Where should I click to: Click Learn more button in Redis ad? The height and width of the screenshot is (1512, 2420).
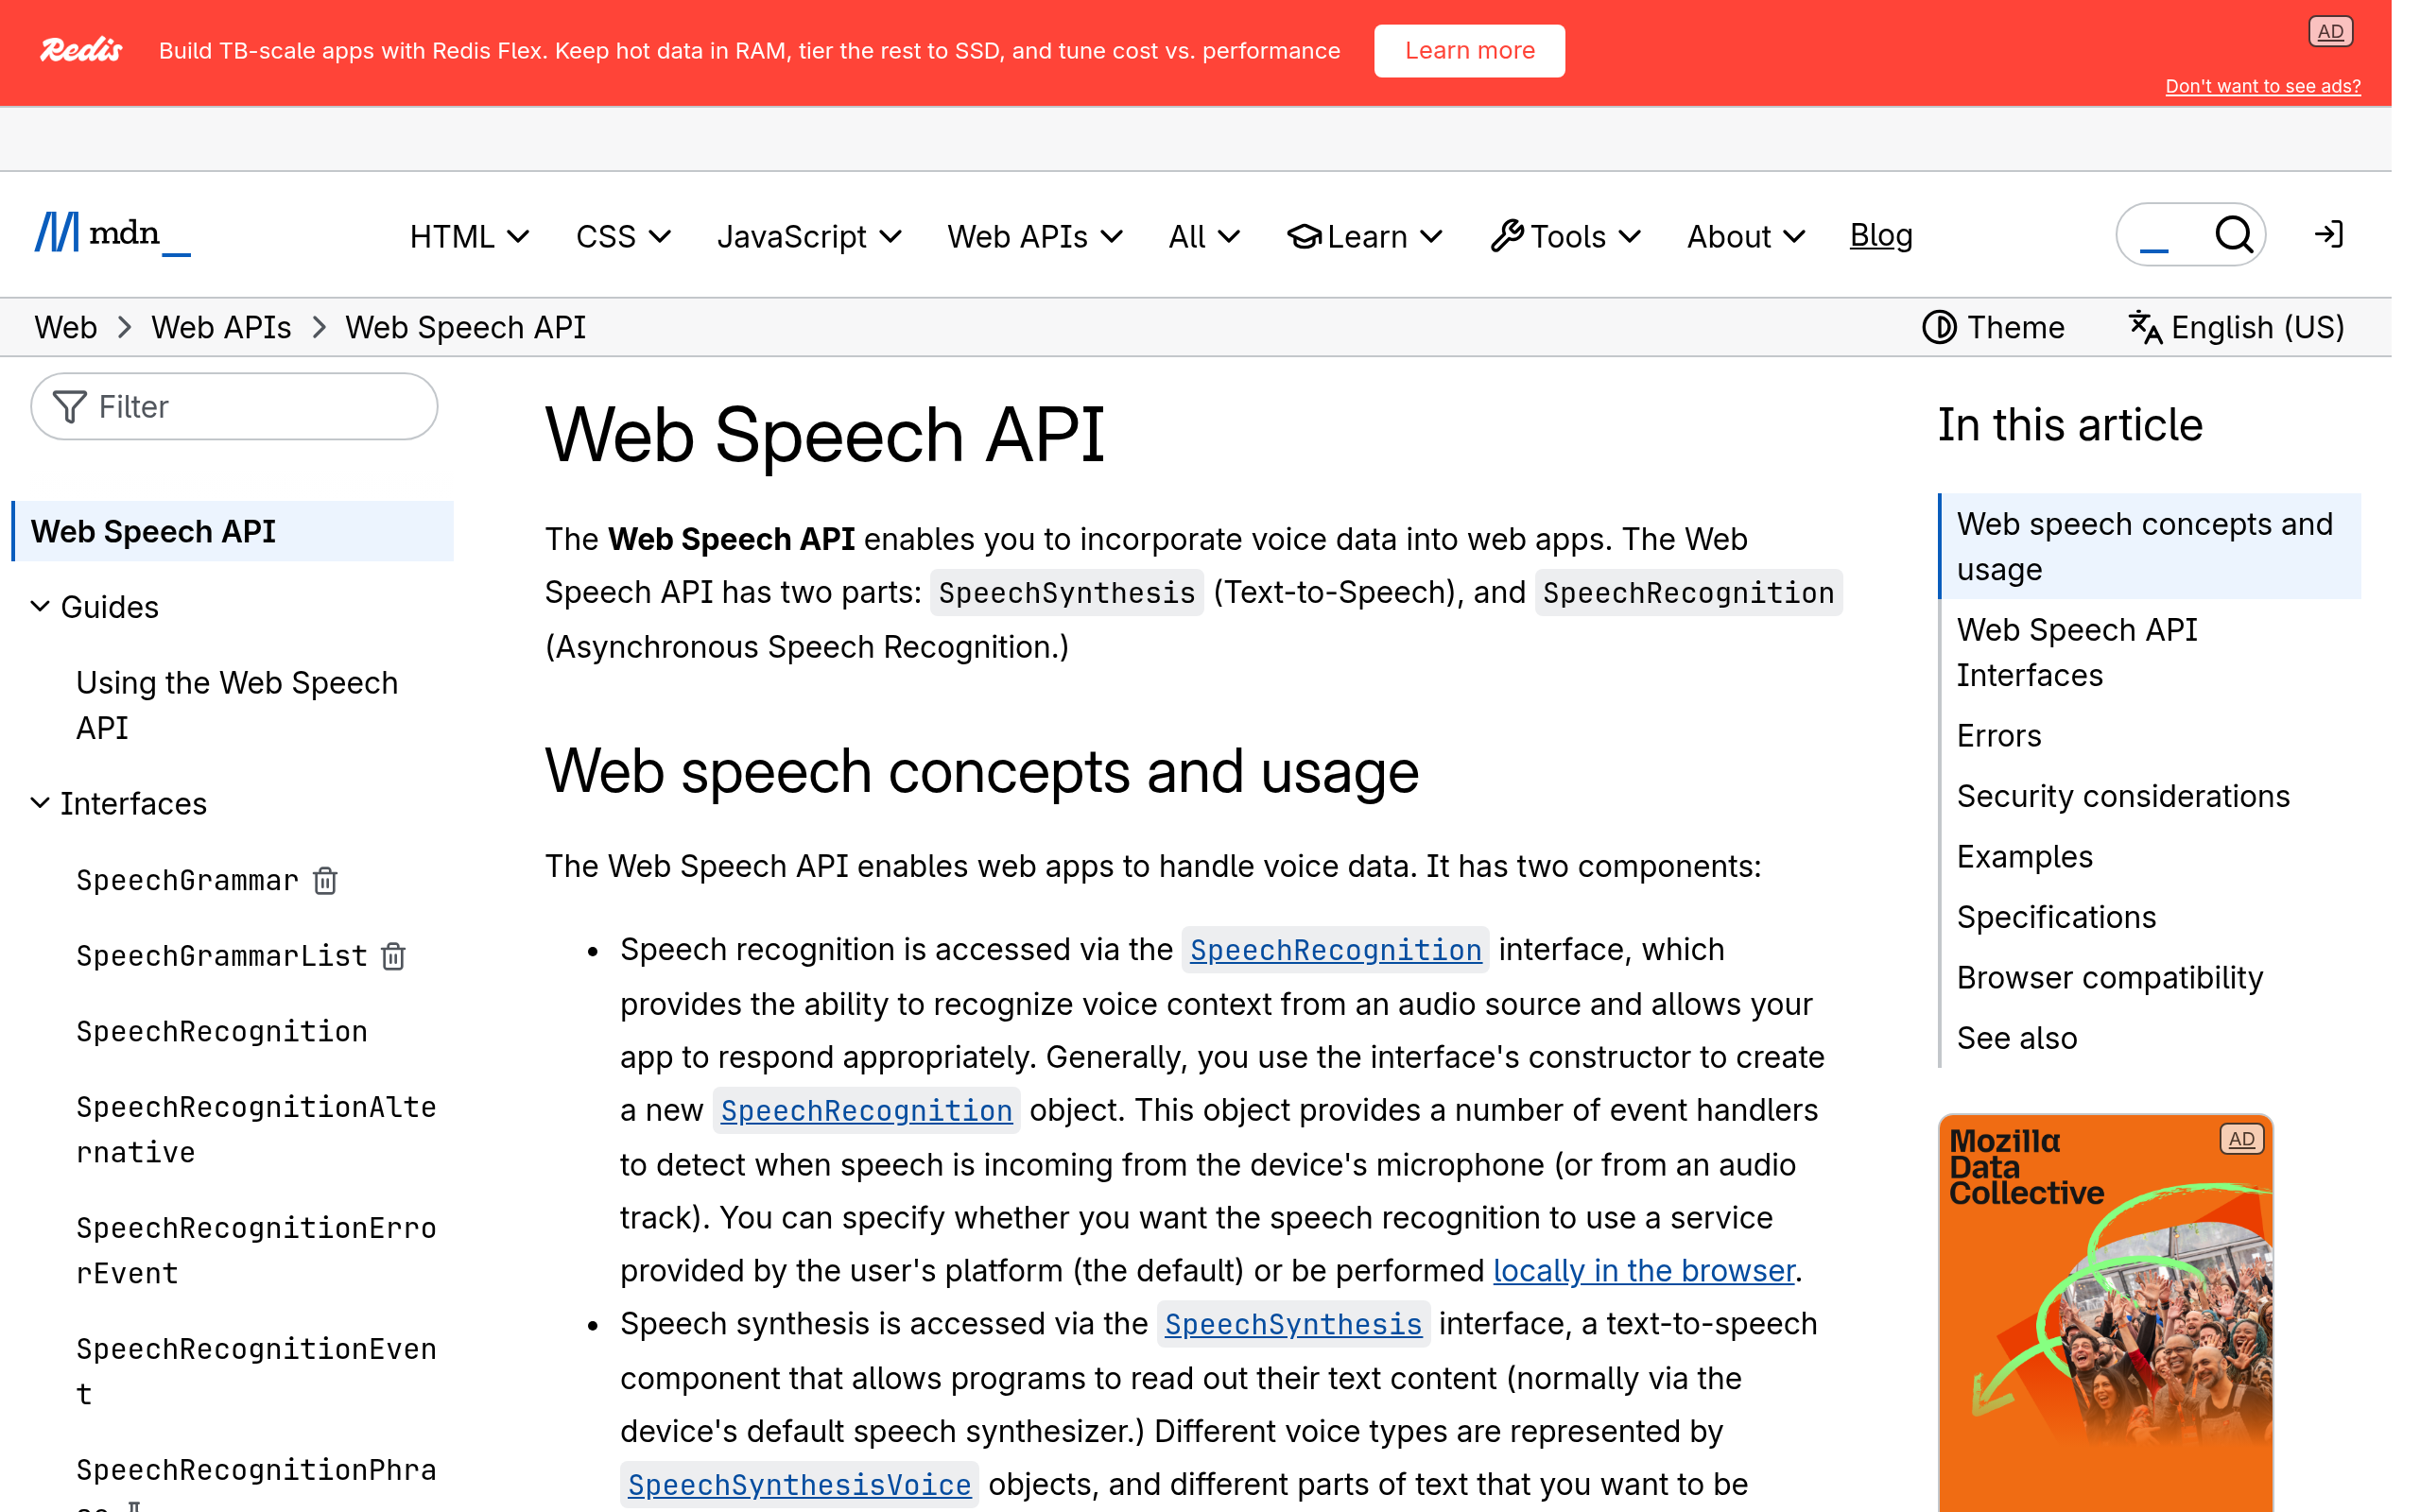point(1469,50)
